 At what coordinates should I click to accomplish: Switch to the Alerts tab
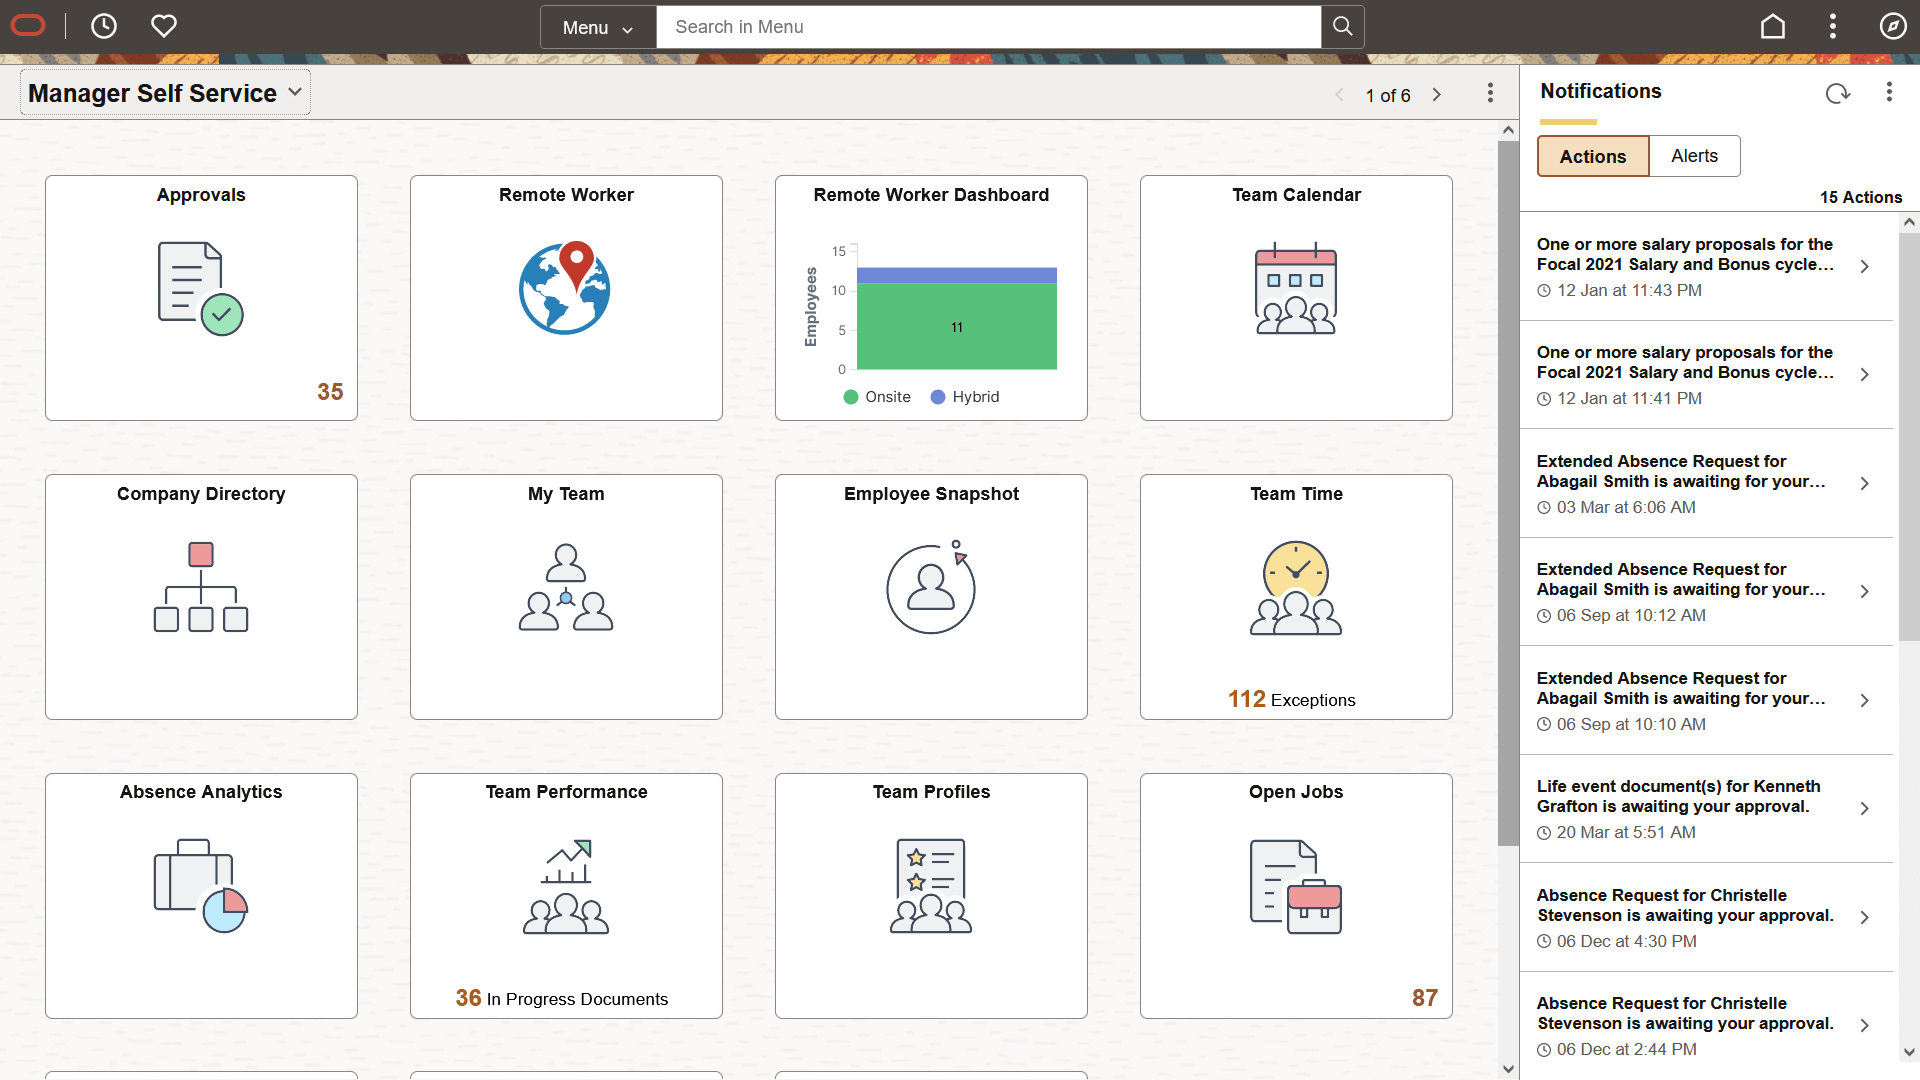(1694, 156)
